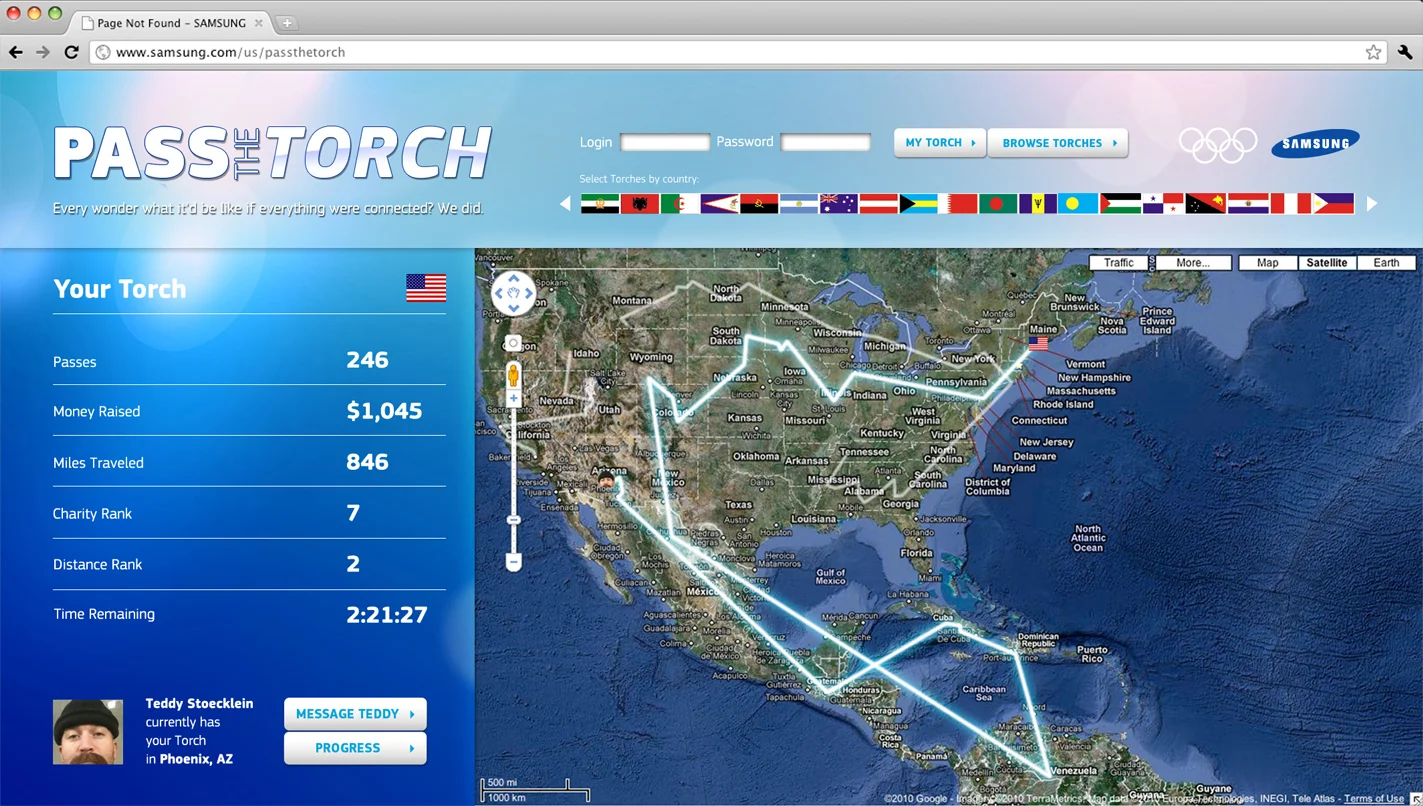Open the More... map options dropdown
This screenshot has height=806, width=1423.
[x=1192, y=263]
